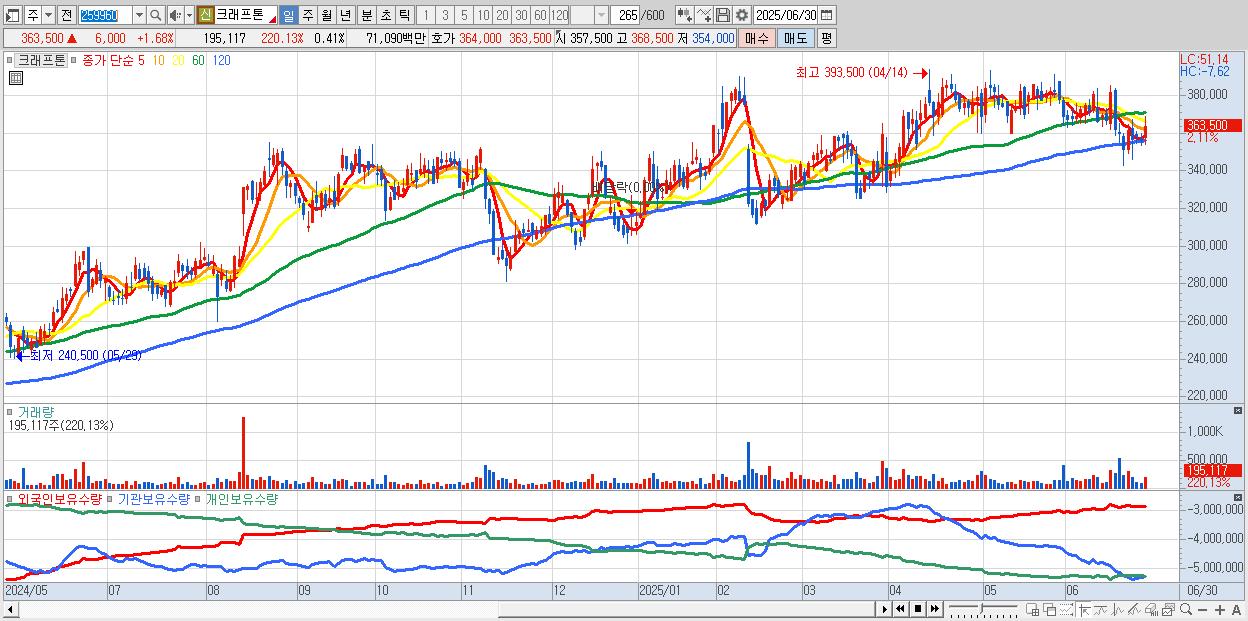The height and width of the screenshot is (621, 1248).
Task: Choose the 10 interval button
Action: (x=483, y=15)
